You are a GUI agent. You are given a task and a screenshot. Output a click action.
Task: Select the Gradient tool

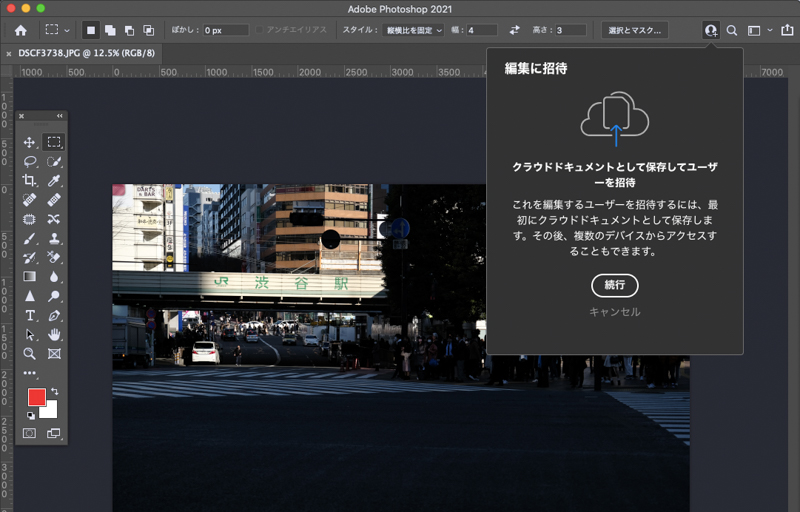[x=30, y=277]
